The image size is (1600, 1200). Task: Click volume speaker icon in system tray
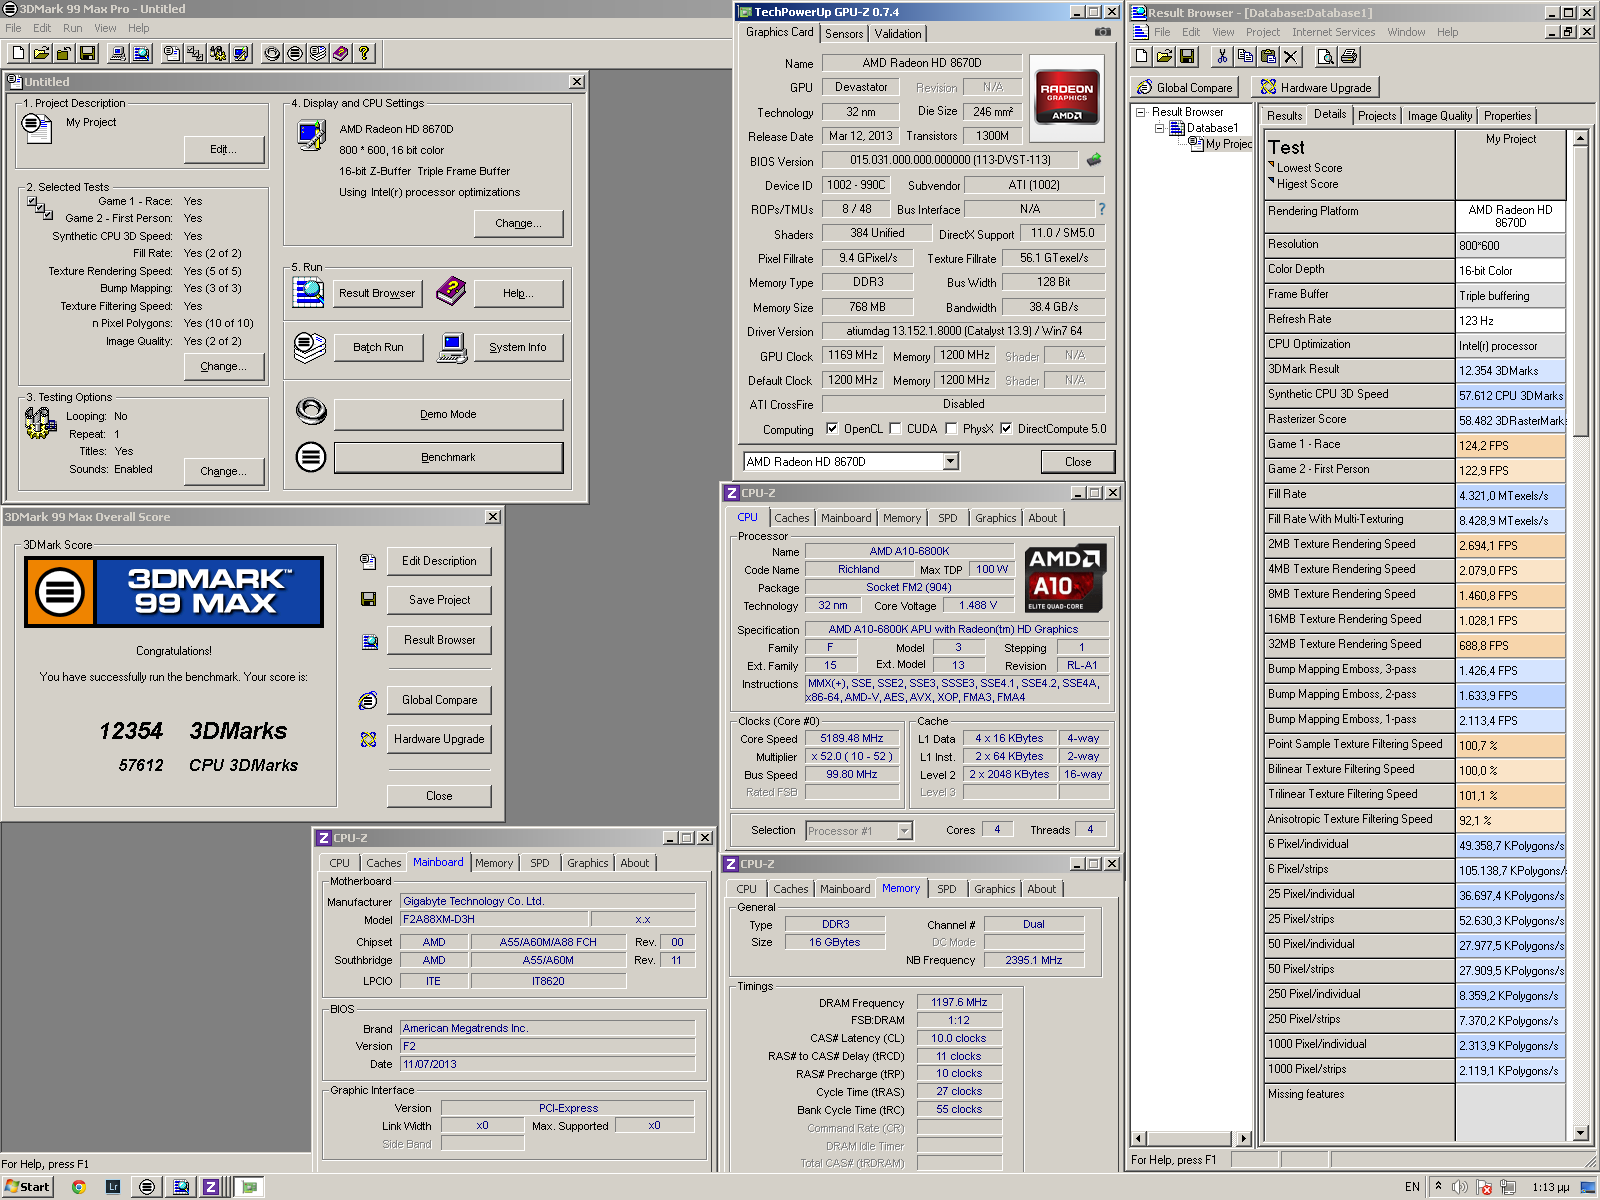tap(1459, 1187)
